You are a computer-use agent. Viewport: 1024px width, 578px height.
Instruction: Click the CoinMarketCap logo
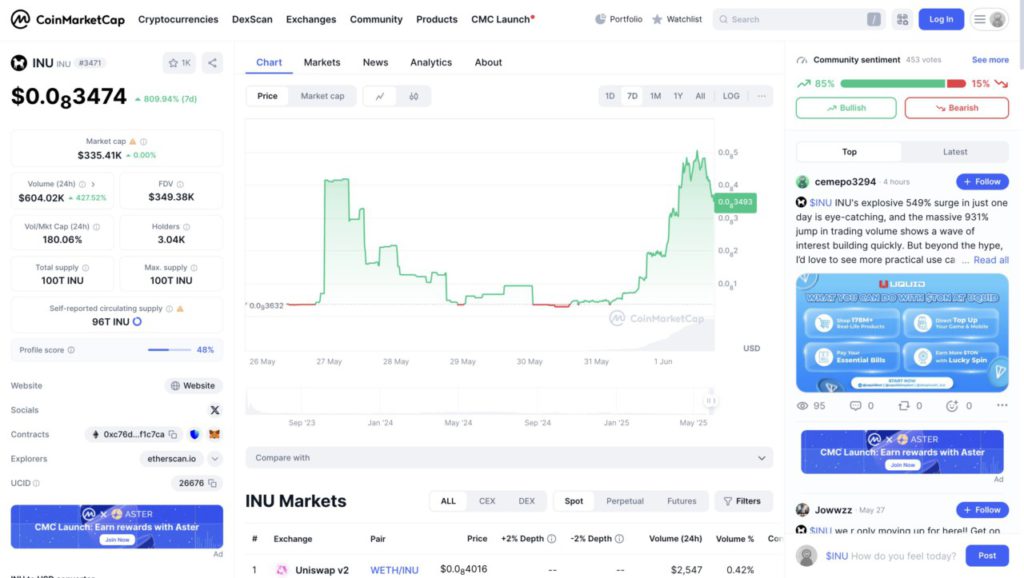(67, 20)
